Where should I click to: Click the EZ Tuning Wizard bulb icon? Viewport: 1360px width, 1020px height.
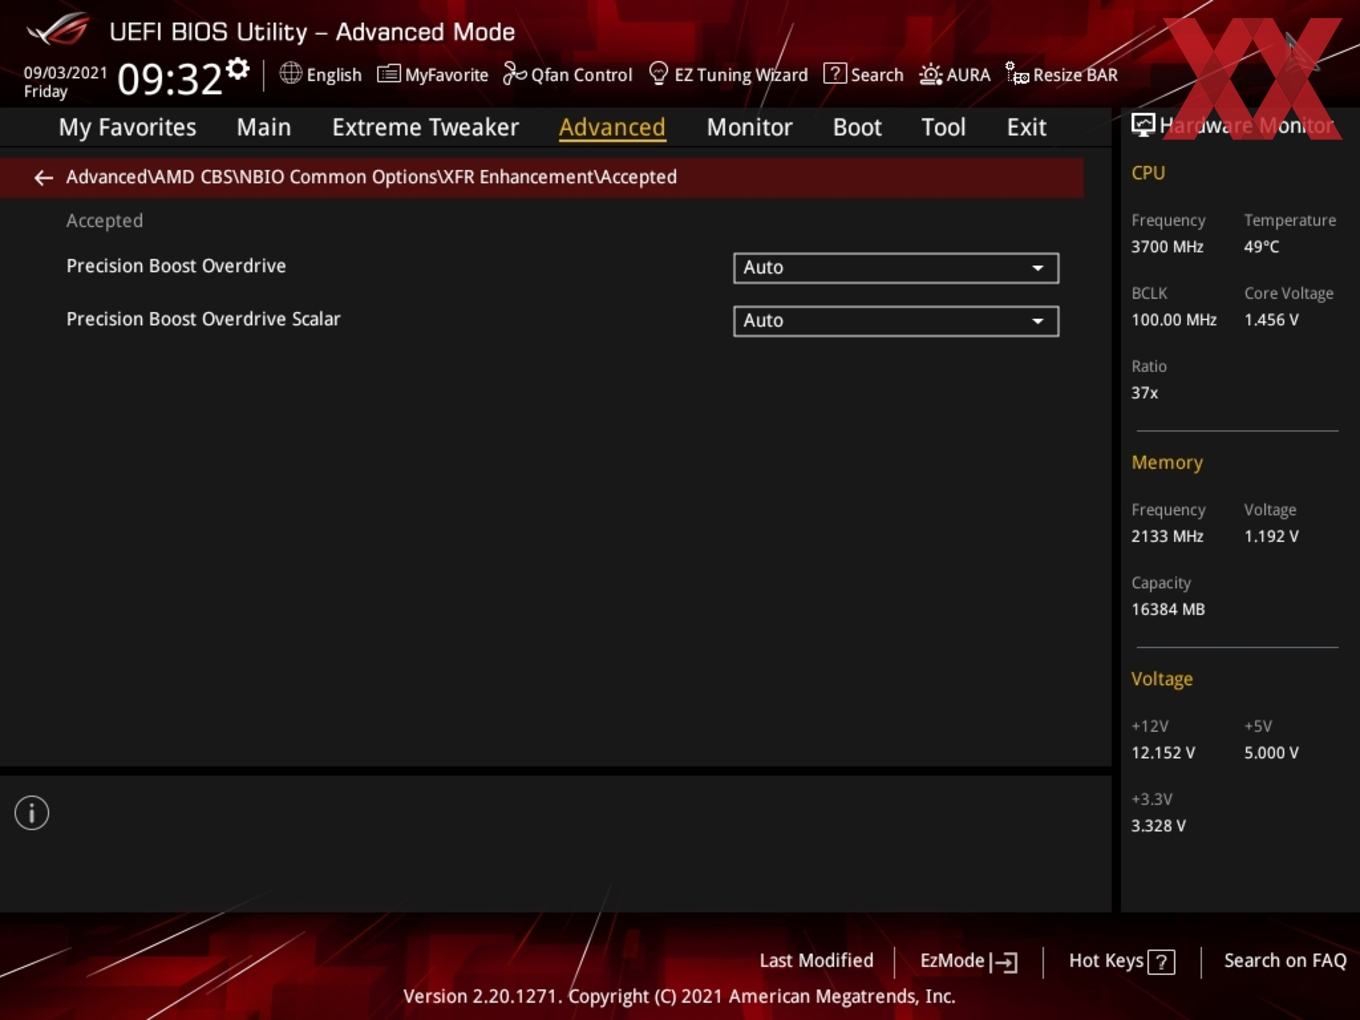[x=658, y=74]
